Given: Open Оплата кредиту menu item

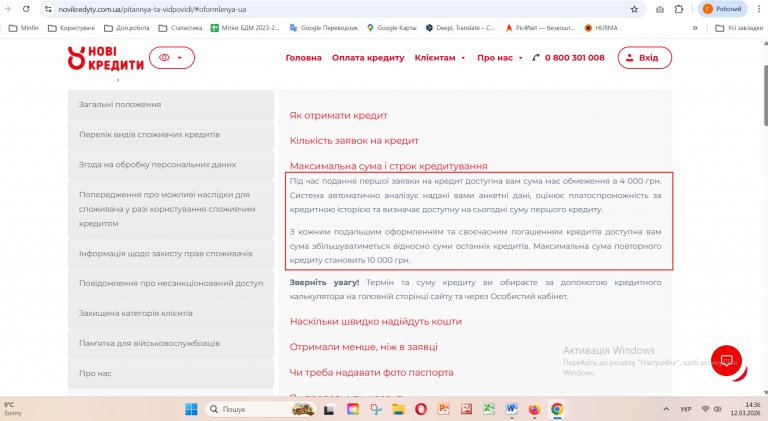Looking at the screenshot, I should tap(368, 58).
